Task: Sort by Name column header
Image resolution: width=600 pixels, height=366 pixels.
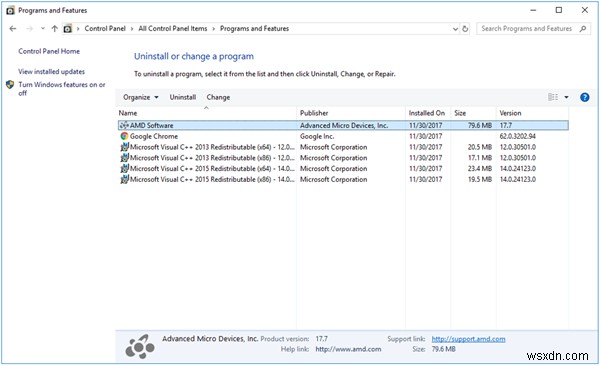Action: point(207,113)
